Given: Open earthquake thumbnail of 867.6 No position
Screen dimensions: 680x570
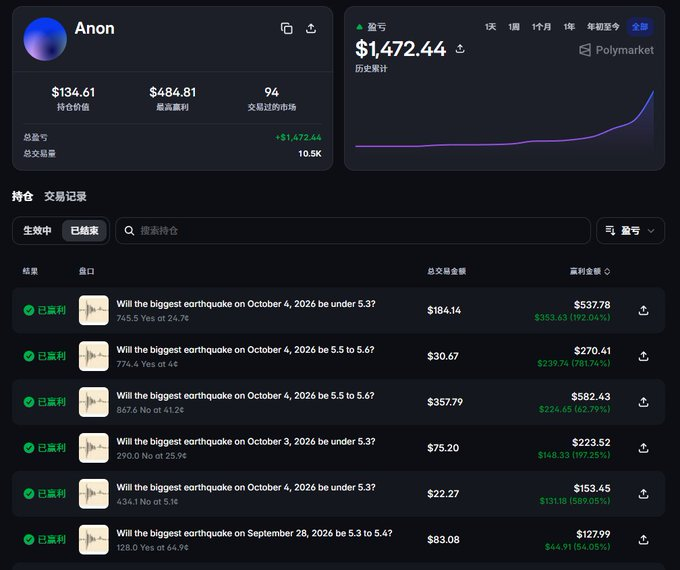Looking at the screenshot, I should point(94,402).
